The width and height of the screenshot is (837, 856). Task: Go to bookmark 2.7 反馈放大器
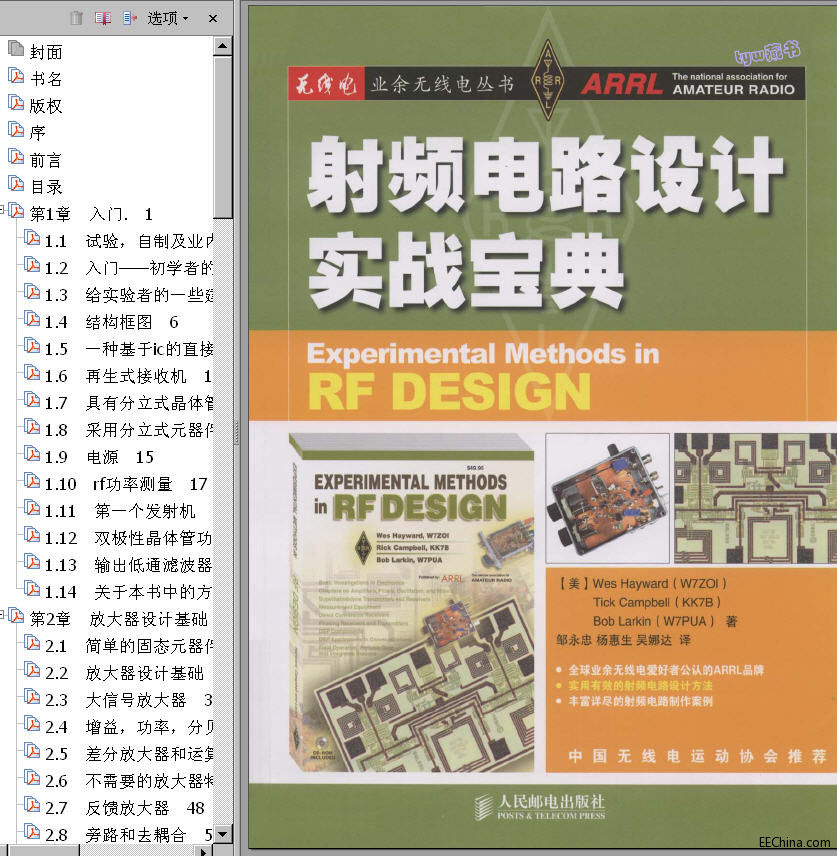pyautogui.click(x=125, y=808)
